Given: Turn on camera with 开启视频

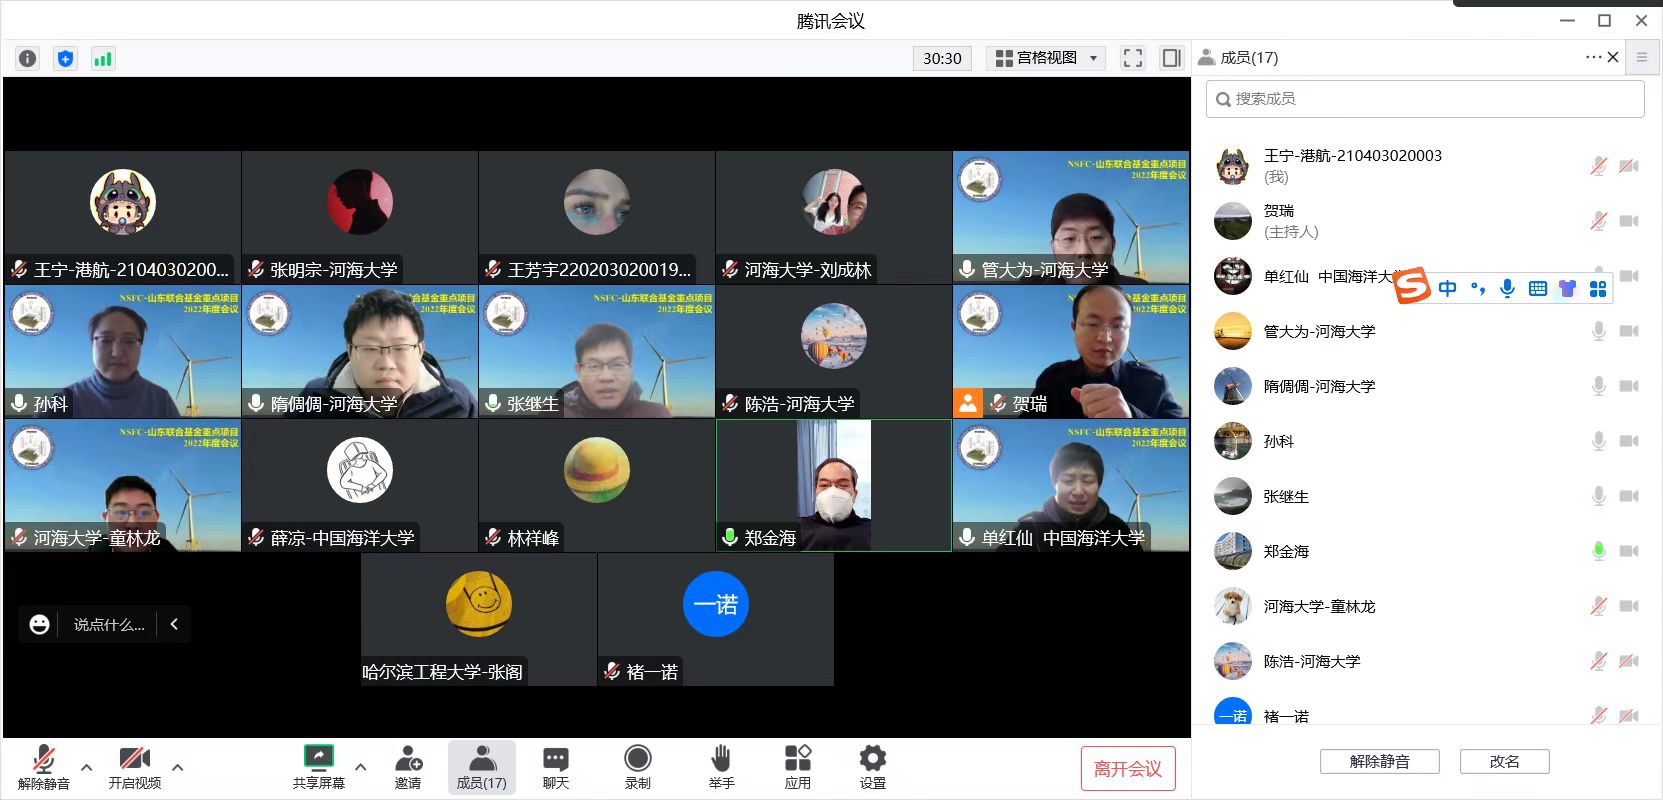Looking at the screenshot, I should [x=135, y=767].
